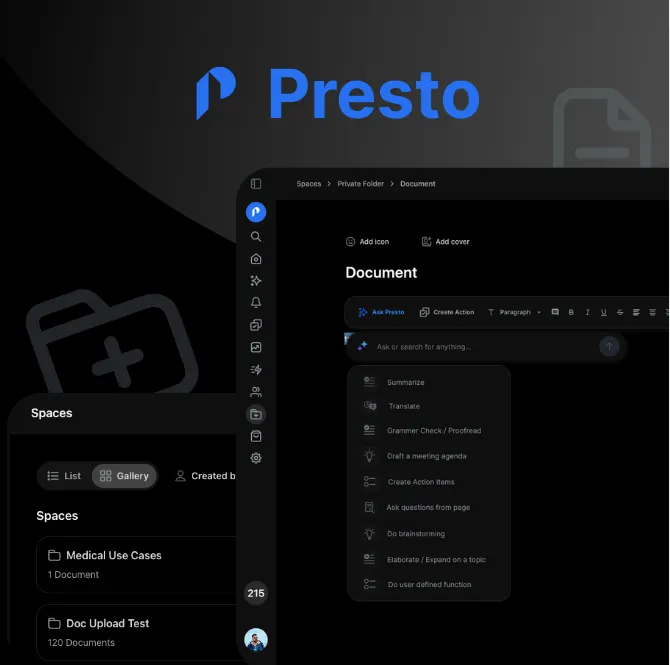
Task: Align text left in toolbar
Action: point(636,312)
